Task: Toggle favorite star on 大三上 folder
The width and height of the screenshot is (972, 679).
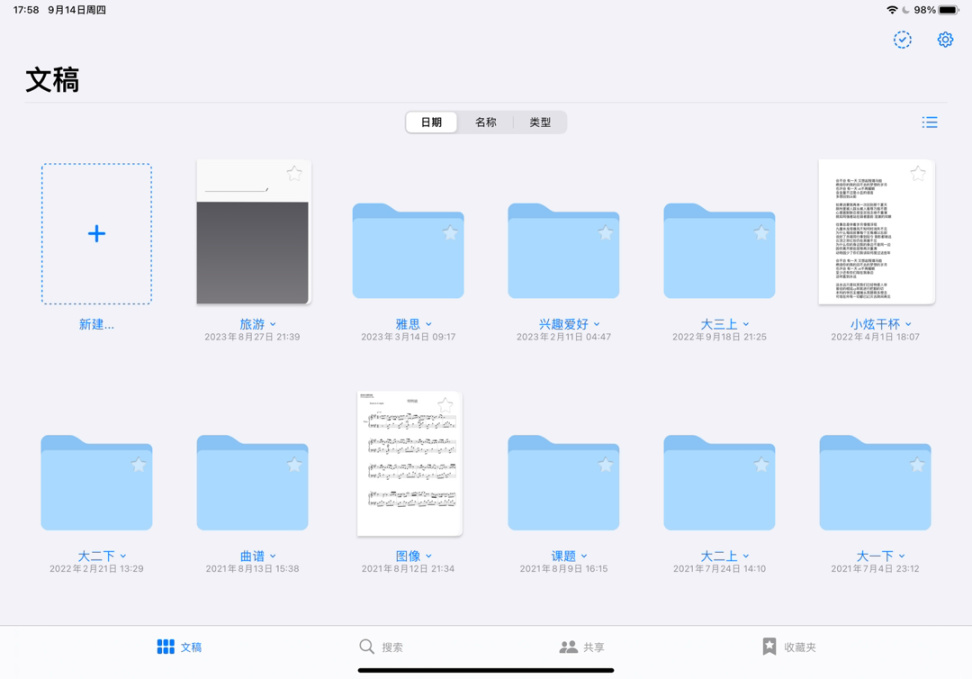Action: pyautogui.click(x=761, y=233)
